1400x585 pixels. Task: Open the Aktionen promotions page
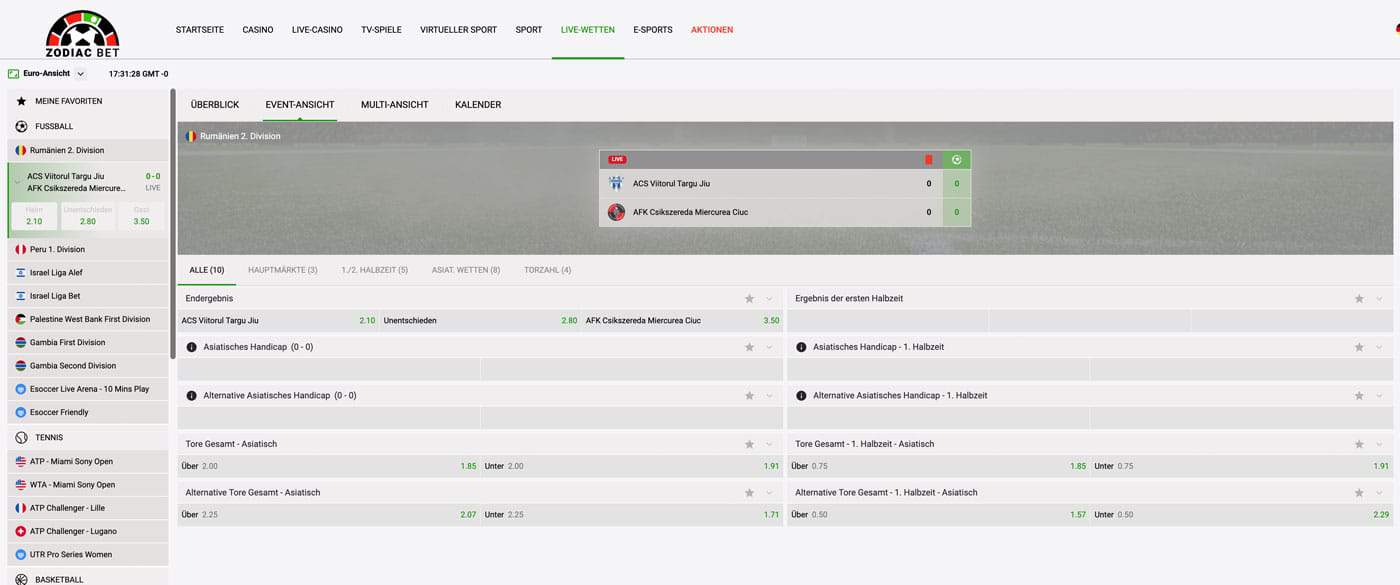click(712, 30)
